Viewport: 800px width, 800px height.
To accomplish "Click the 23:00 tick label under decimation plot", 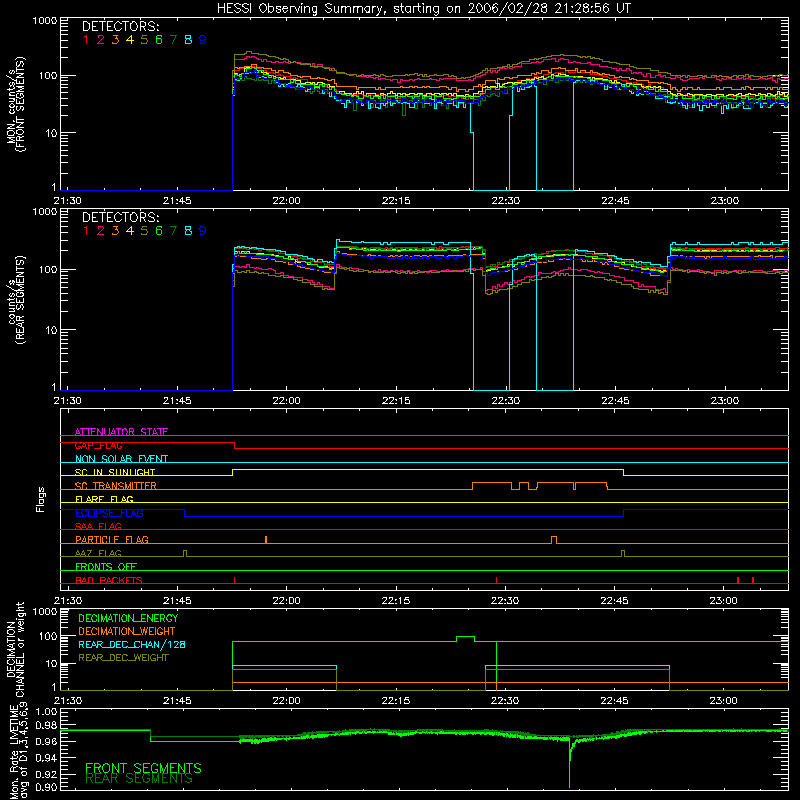I will [723, 701].
